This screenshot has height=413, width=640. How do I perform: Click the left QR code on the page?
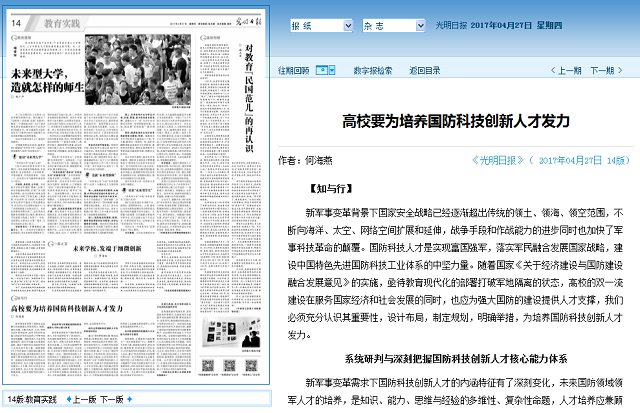coord(208,365)
